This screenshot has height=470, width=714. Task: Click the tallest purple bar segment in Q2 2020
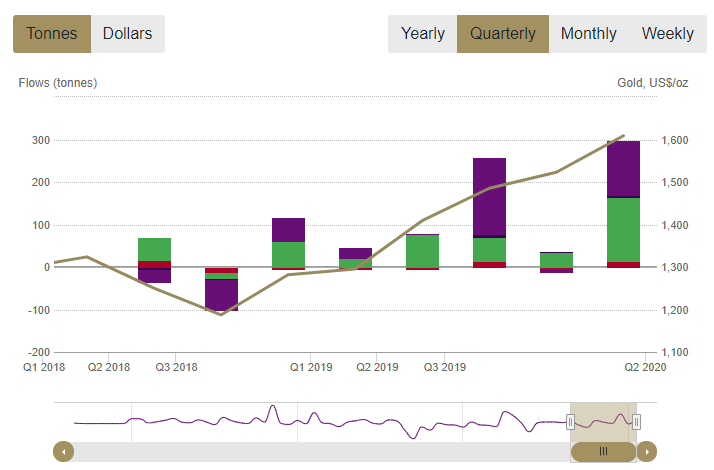(623, 168)
